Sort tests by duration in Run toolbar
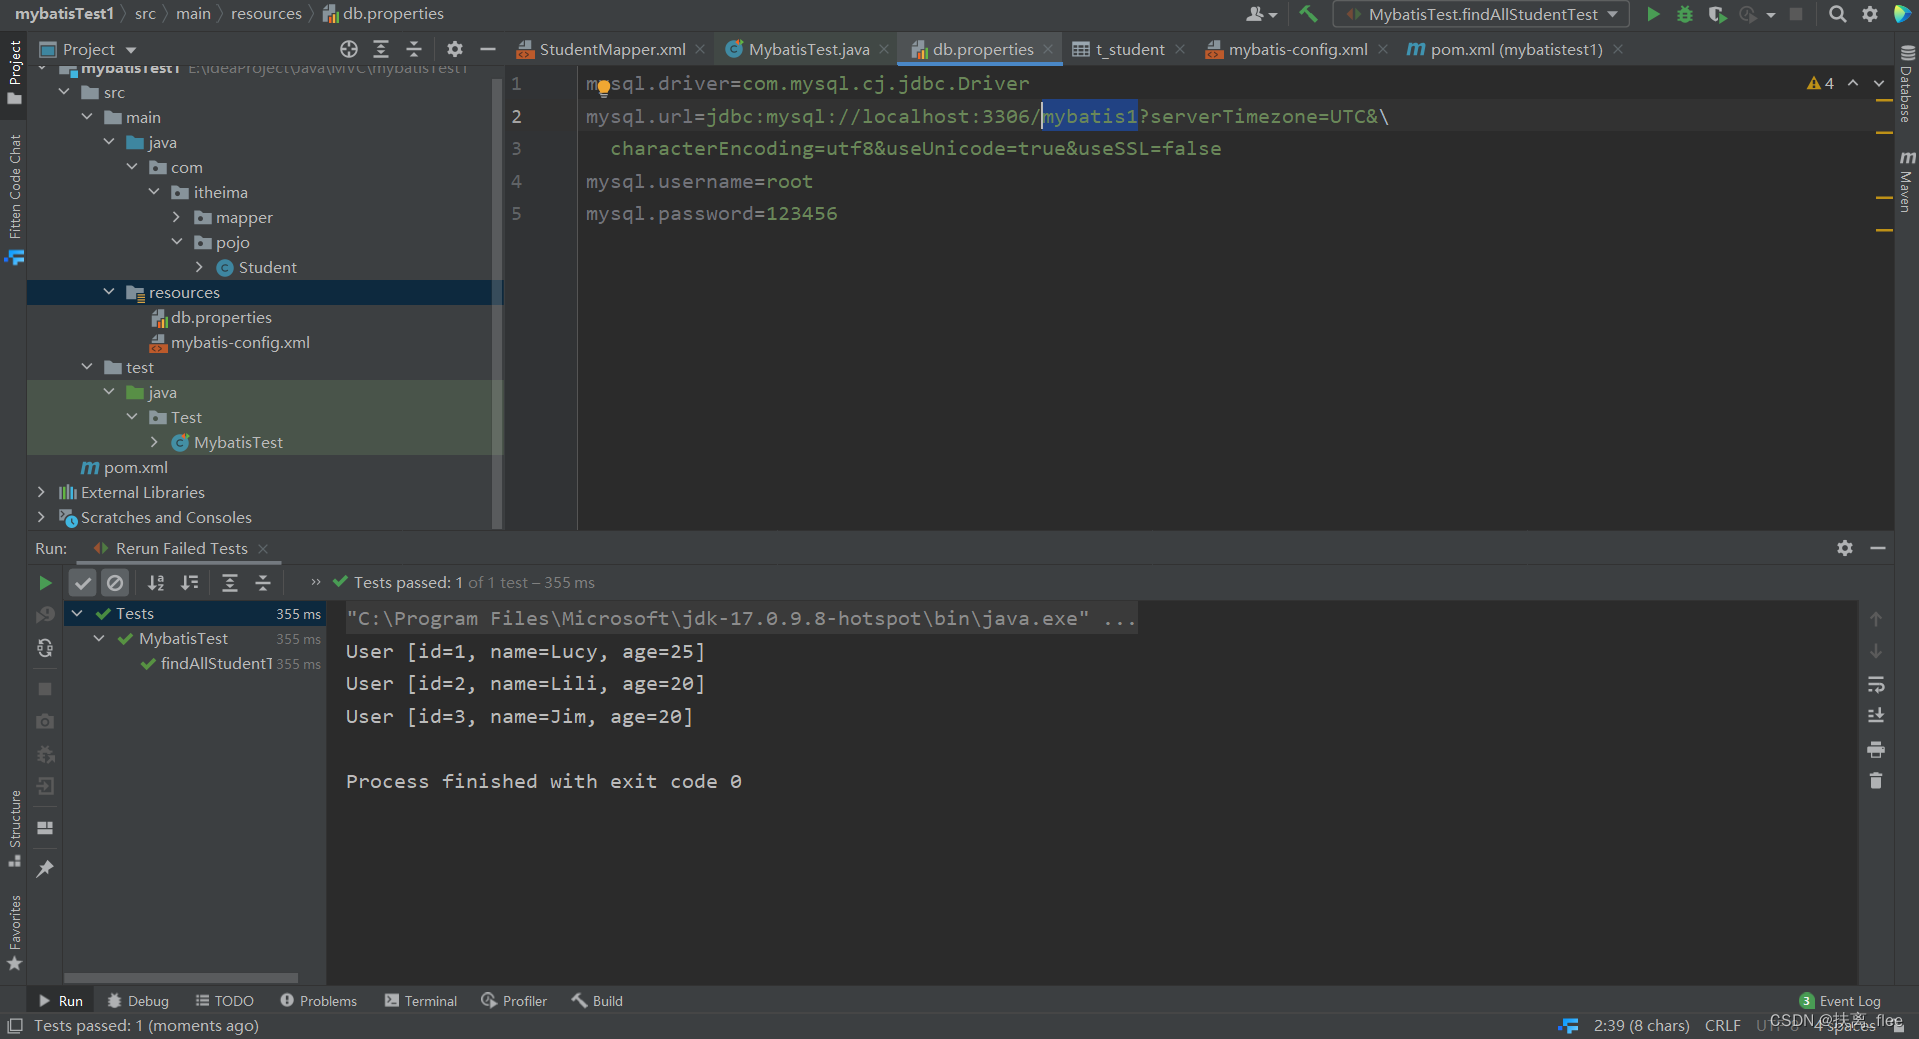Viewport: 1919px width, 1039px height. pyautogui.click(x=189, y=583)
